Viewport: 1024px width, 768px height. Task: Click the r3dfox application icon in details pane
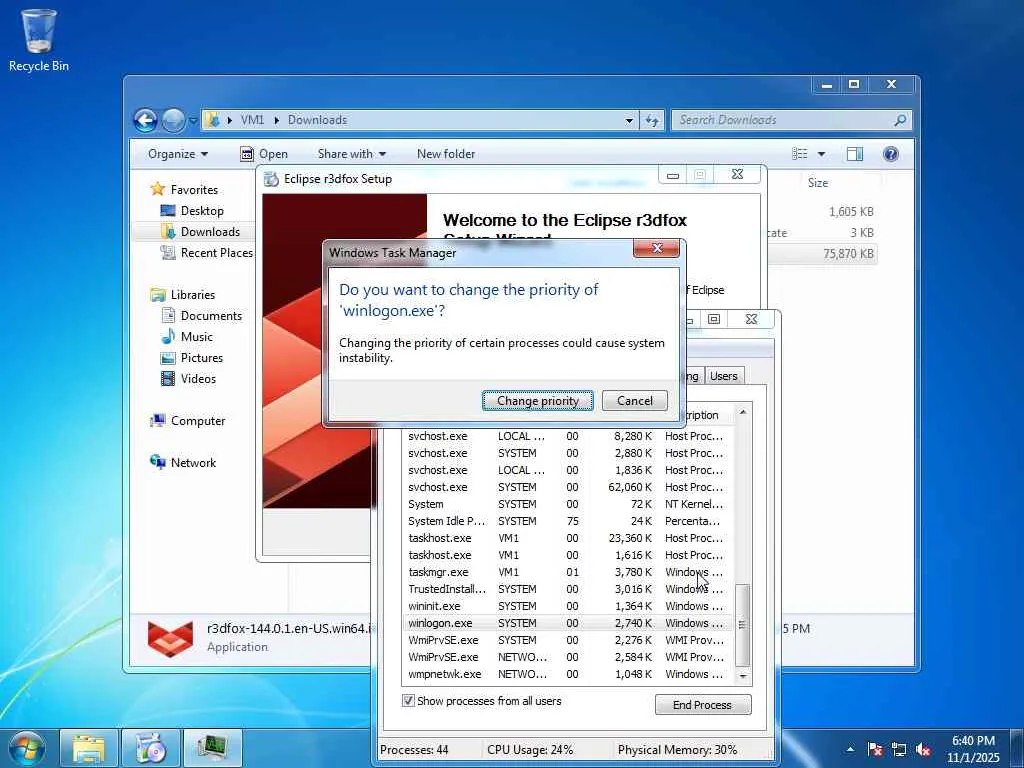(170, 638)
